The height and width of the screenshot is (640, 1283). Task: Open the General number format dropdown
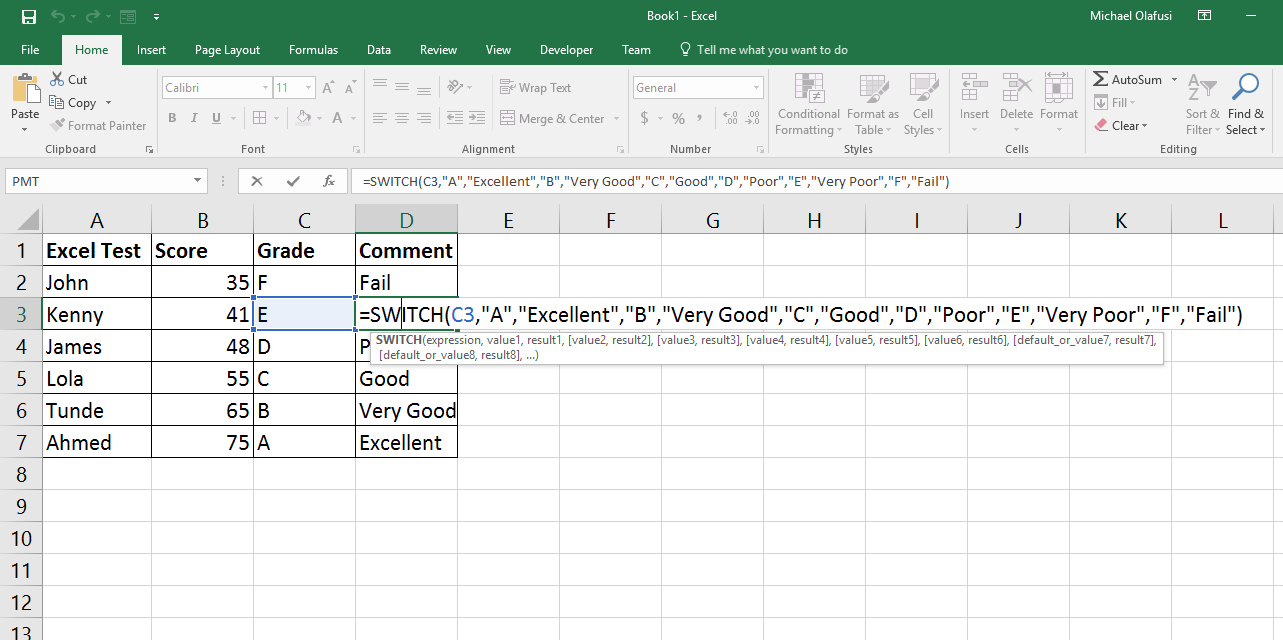pyautogui.click(x=756, y=88)
